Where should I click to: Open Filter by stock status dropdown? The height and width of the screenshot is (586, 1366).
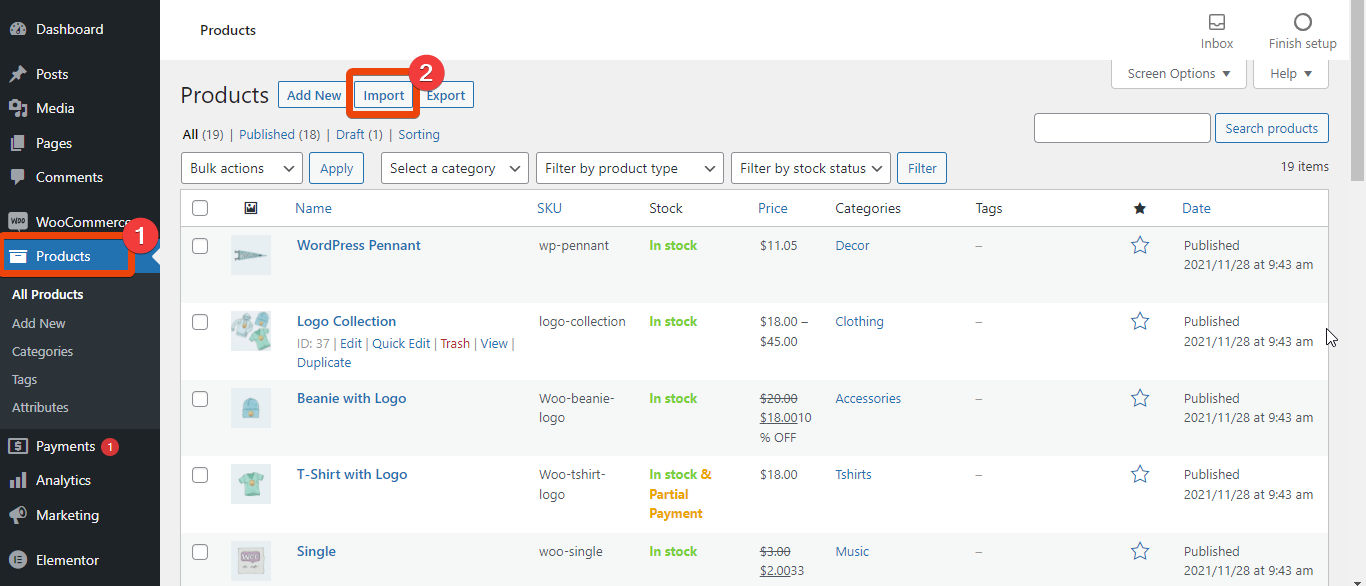click(810, 168)
